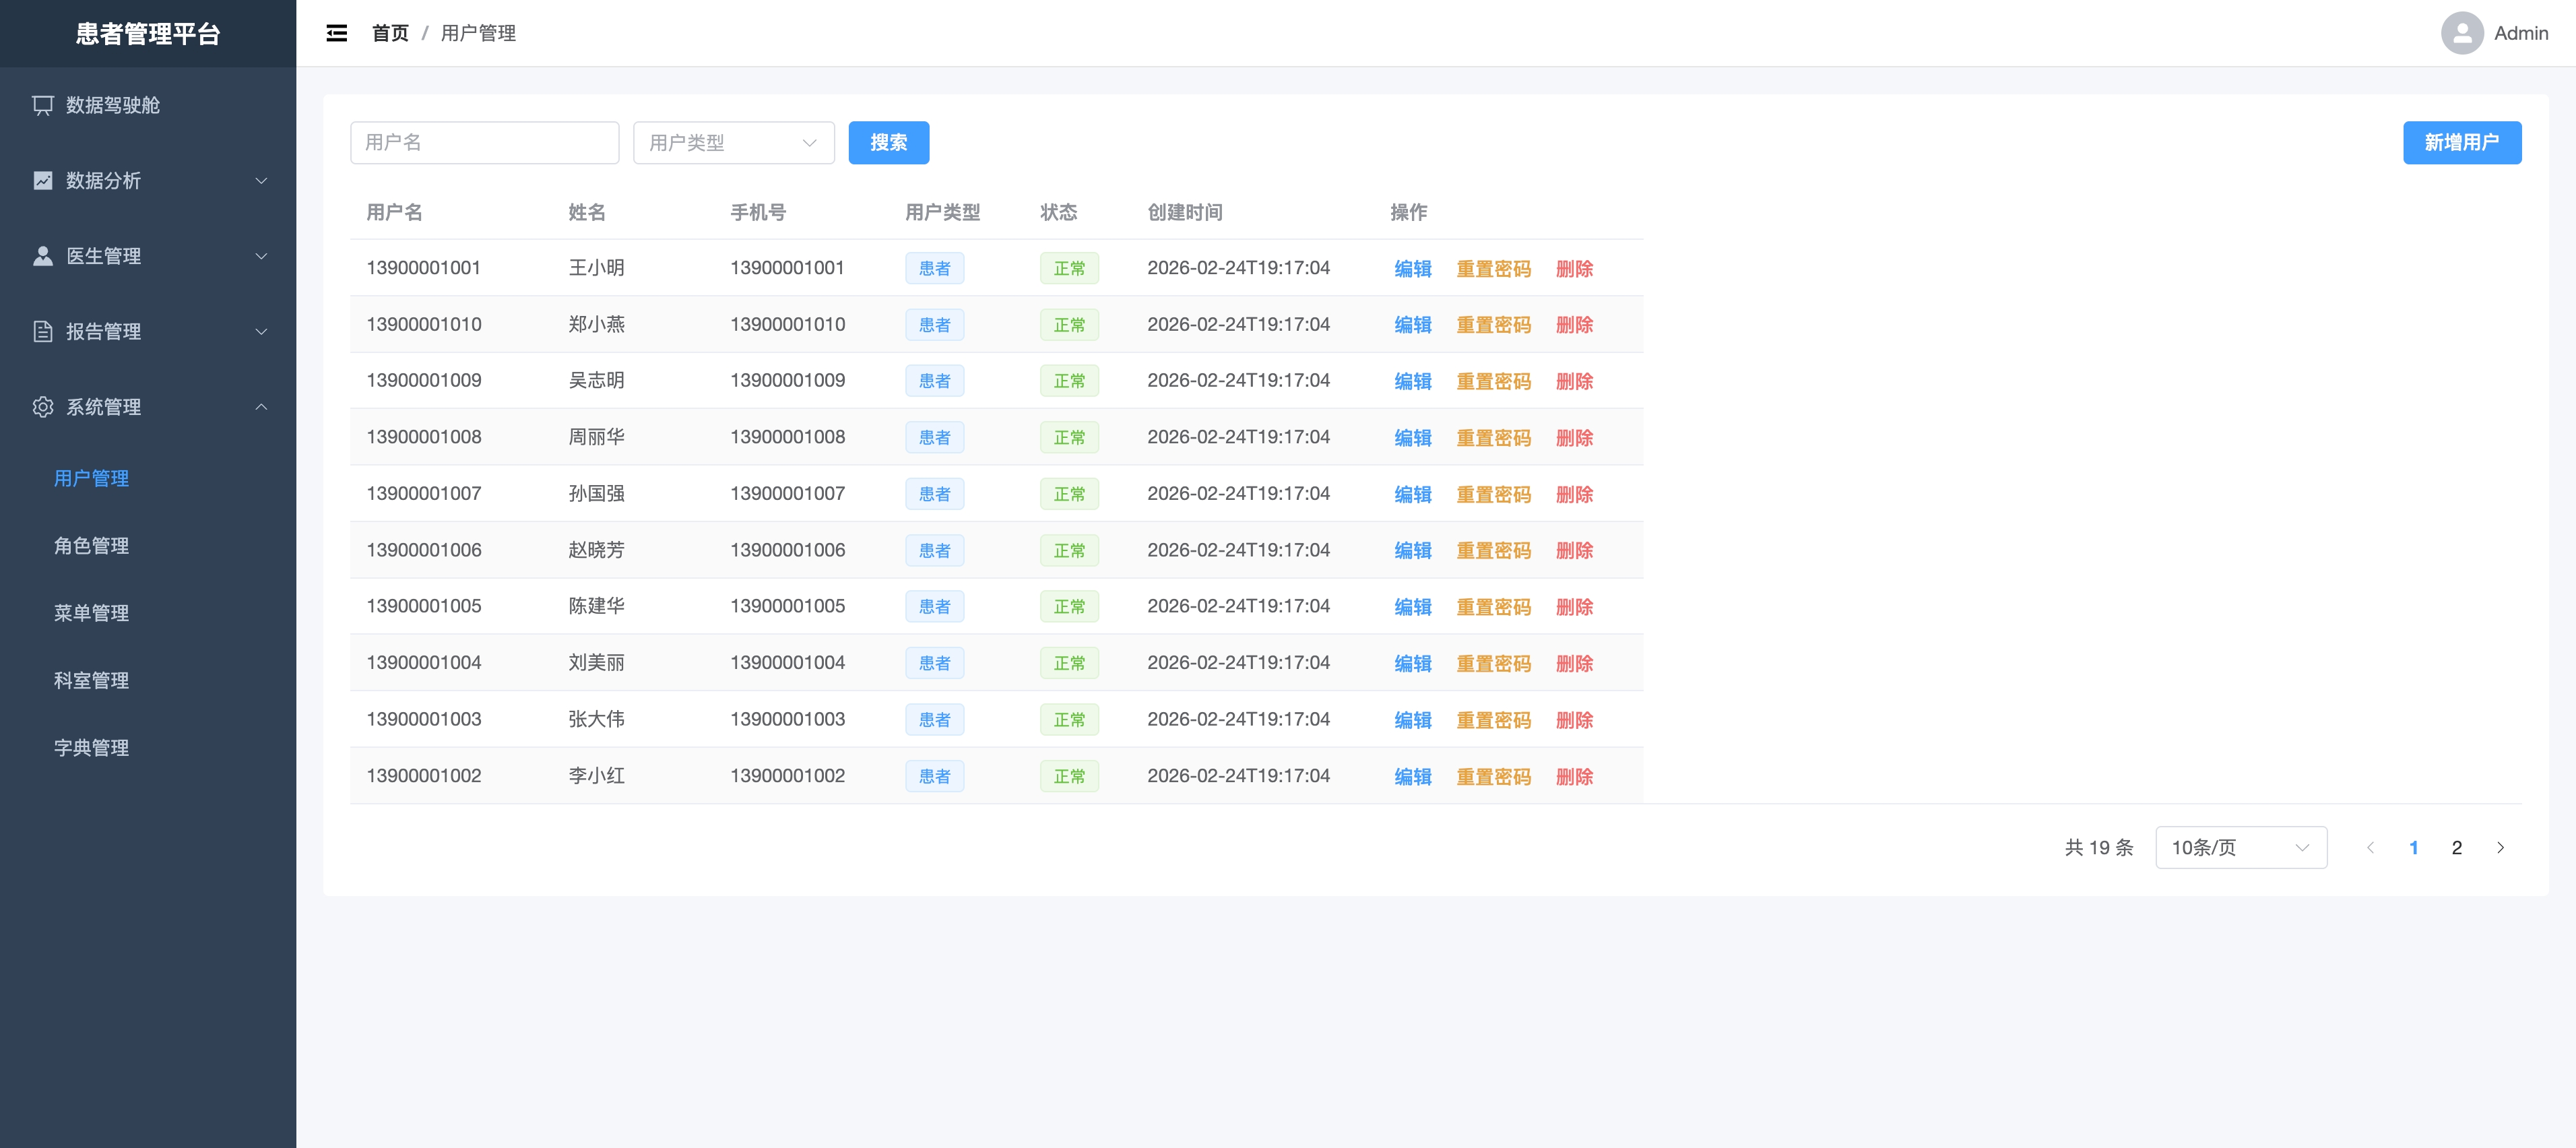Select 用户管理 in sidebar
Screen dimensions: 2576x1148
(91, 478)
